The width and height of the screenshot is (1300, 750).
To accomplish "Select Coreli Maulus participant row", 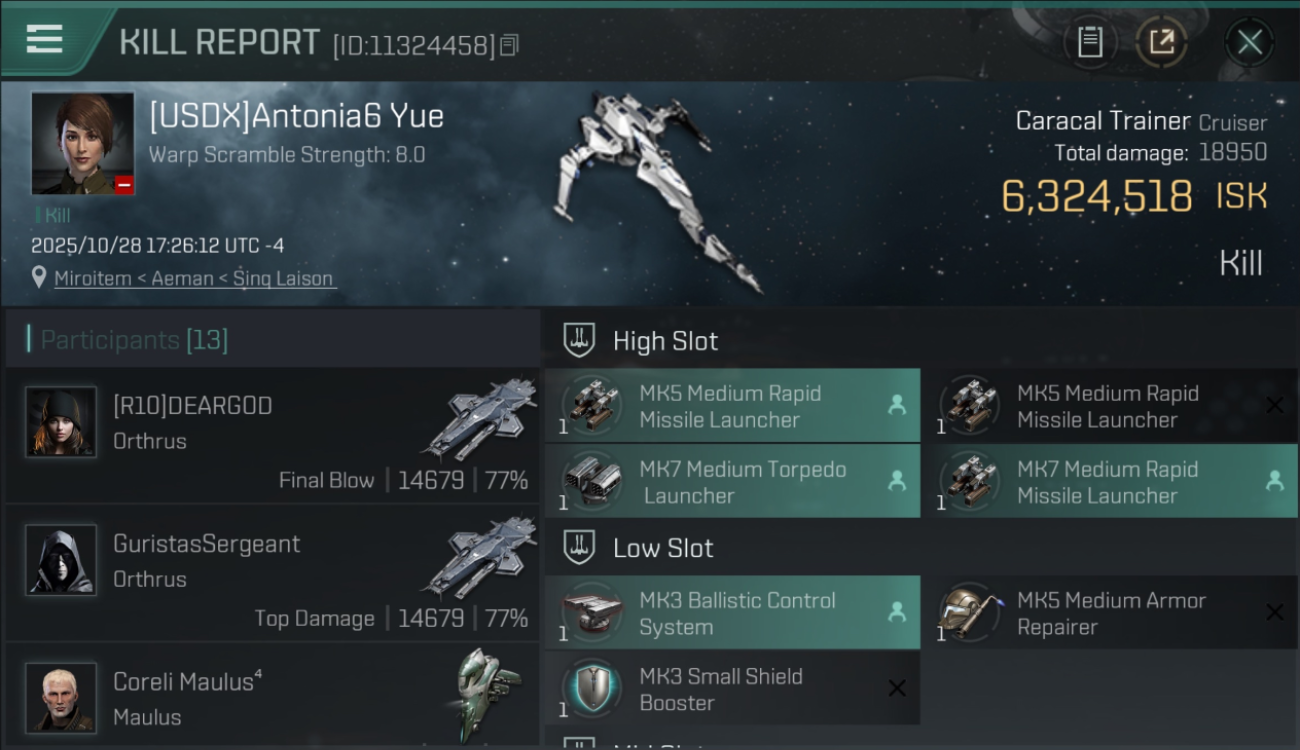I will tap(272, 697).
